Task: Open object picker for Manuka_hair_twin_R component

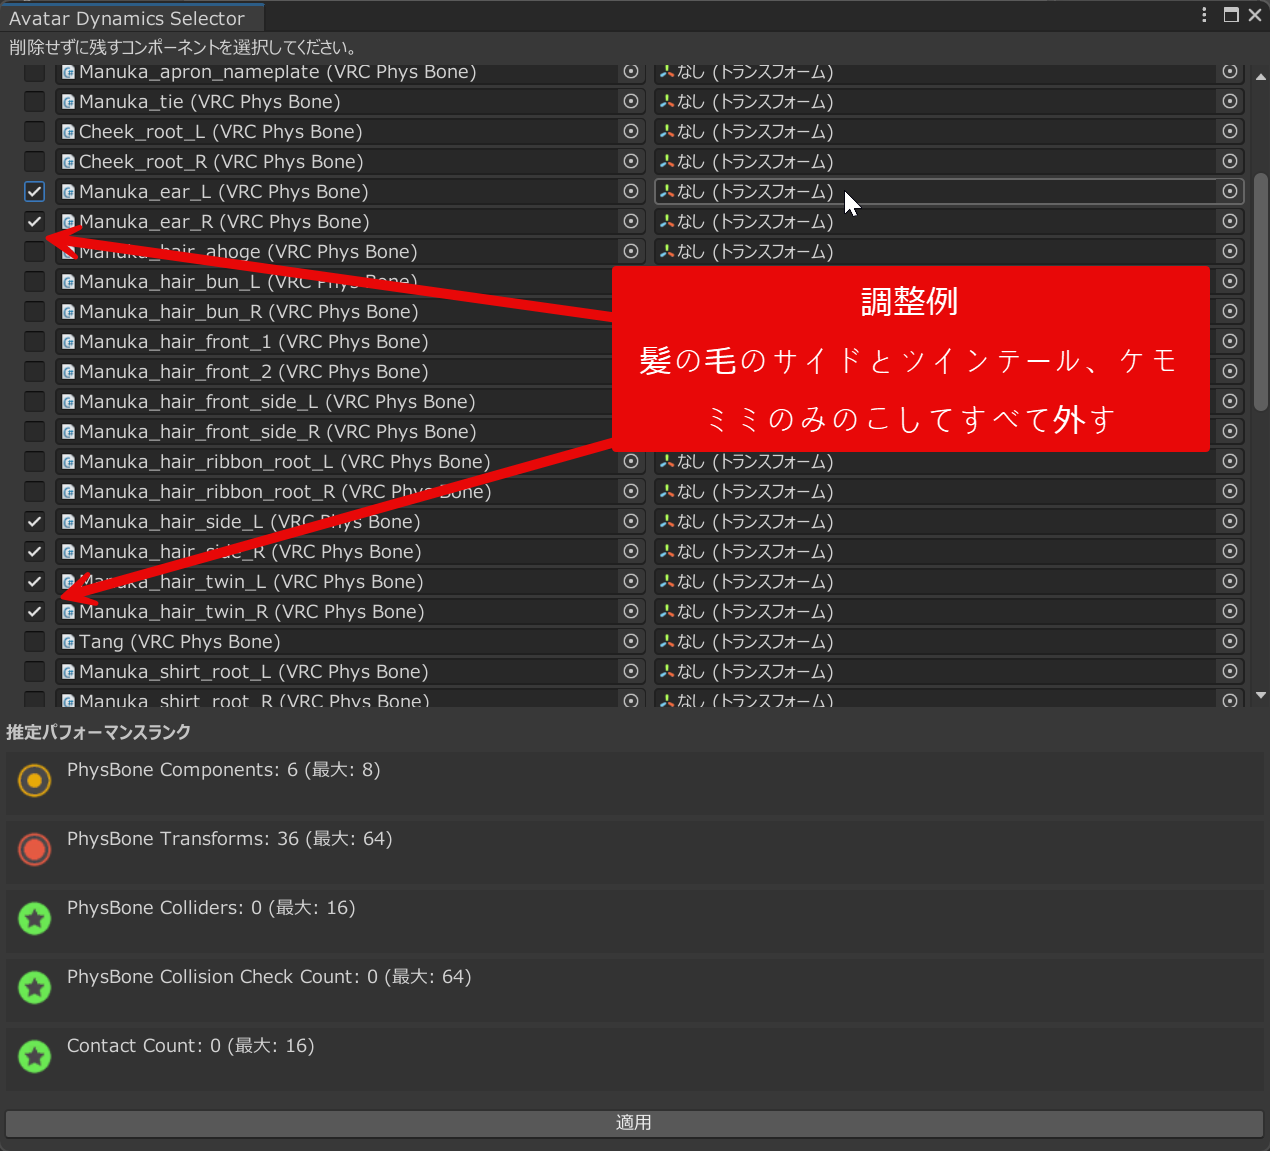Action: pyautogui.click(x=631, y=611)
